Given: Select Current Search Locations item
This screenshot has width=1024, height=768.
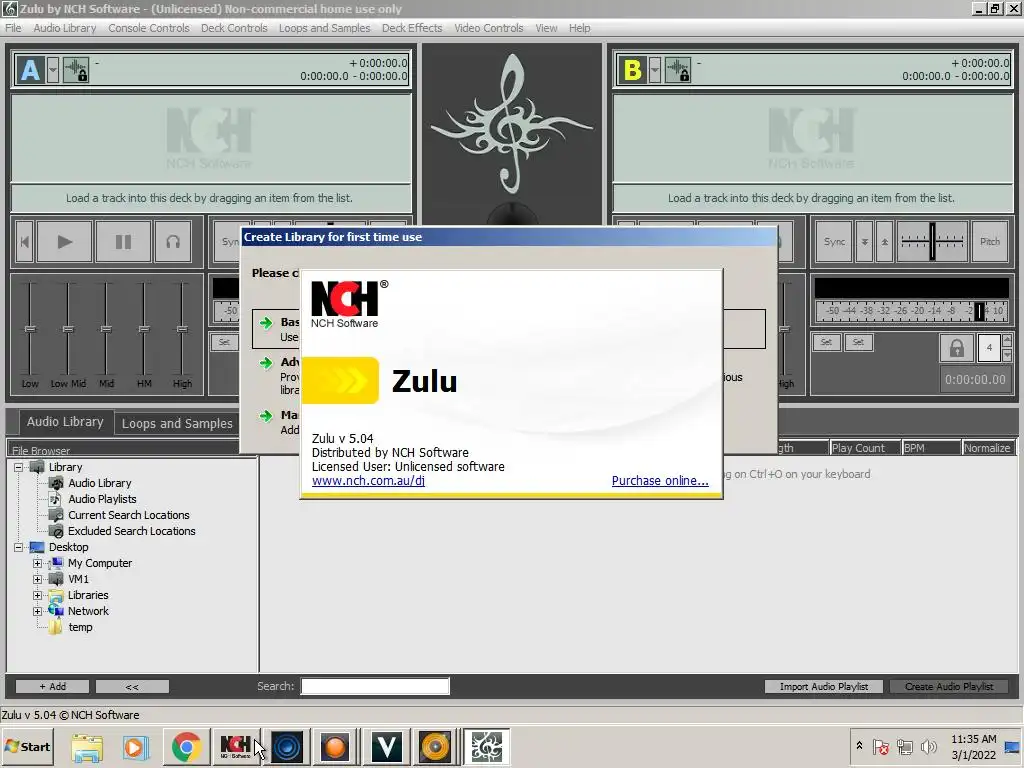Looking at the screenshot, I should [129, 515].
